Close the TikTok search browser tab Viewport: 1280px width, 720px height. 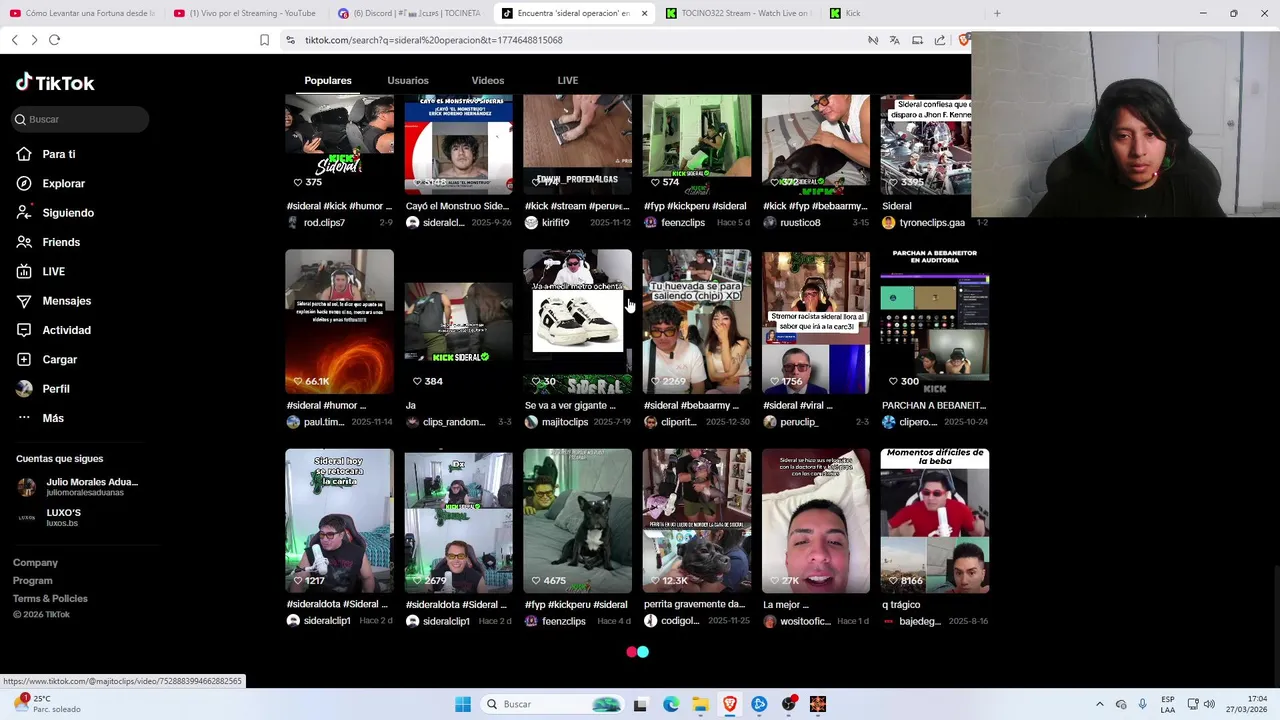(x=644, y=13)
